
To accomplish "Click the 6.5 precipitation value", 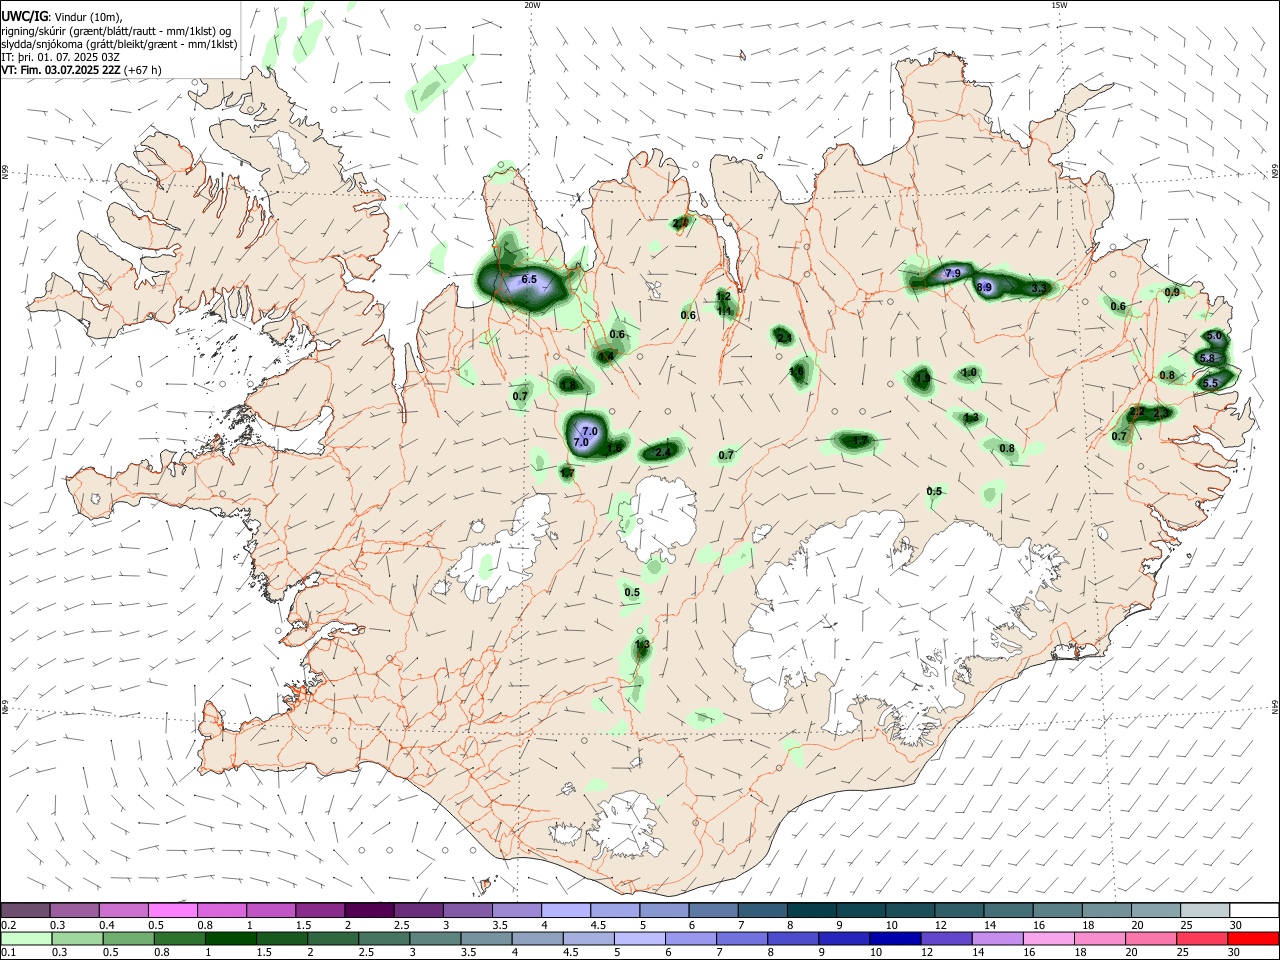I will 529,279.
